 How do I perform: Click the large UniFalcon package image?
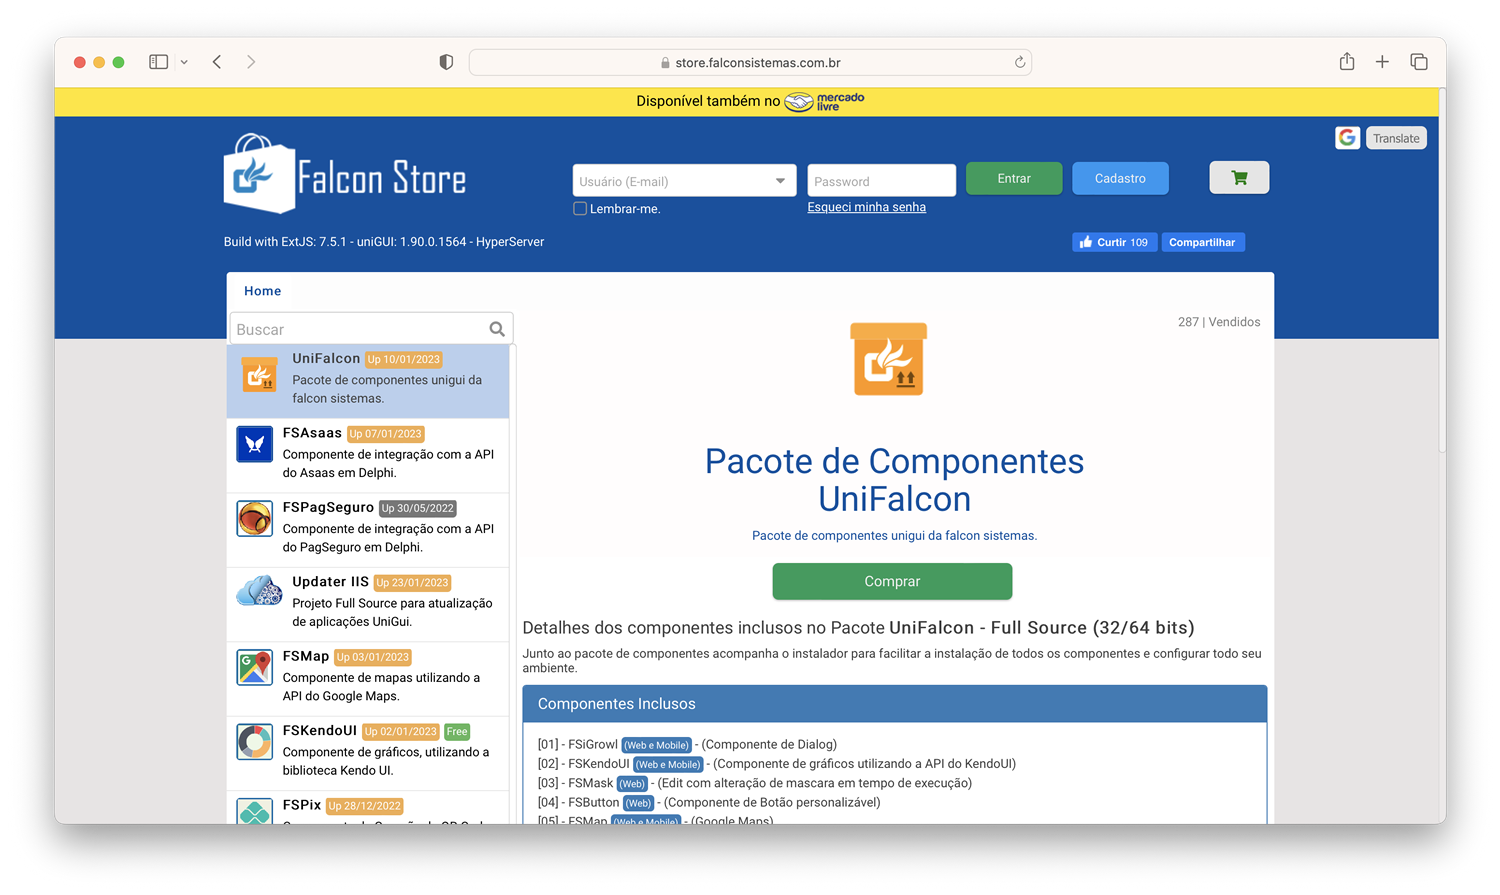coord(888,359)
